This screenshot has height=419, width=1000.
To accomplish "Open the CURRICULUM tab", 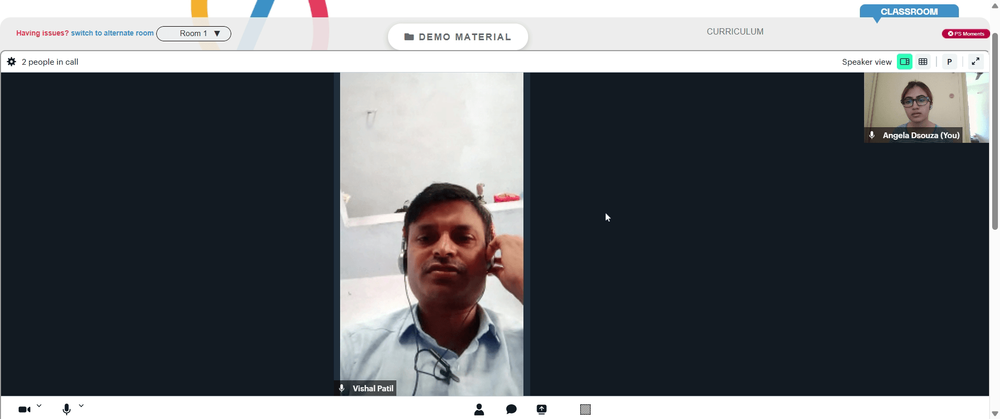I will tap(735, 31).
